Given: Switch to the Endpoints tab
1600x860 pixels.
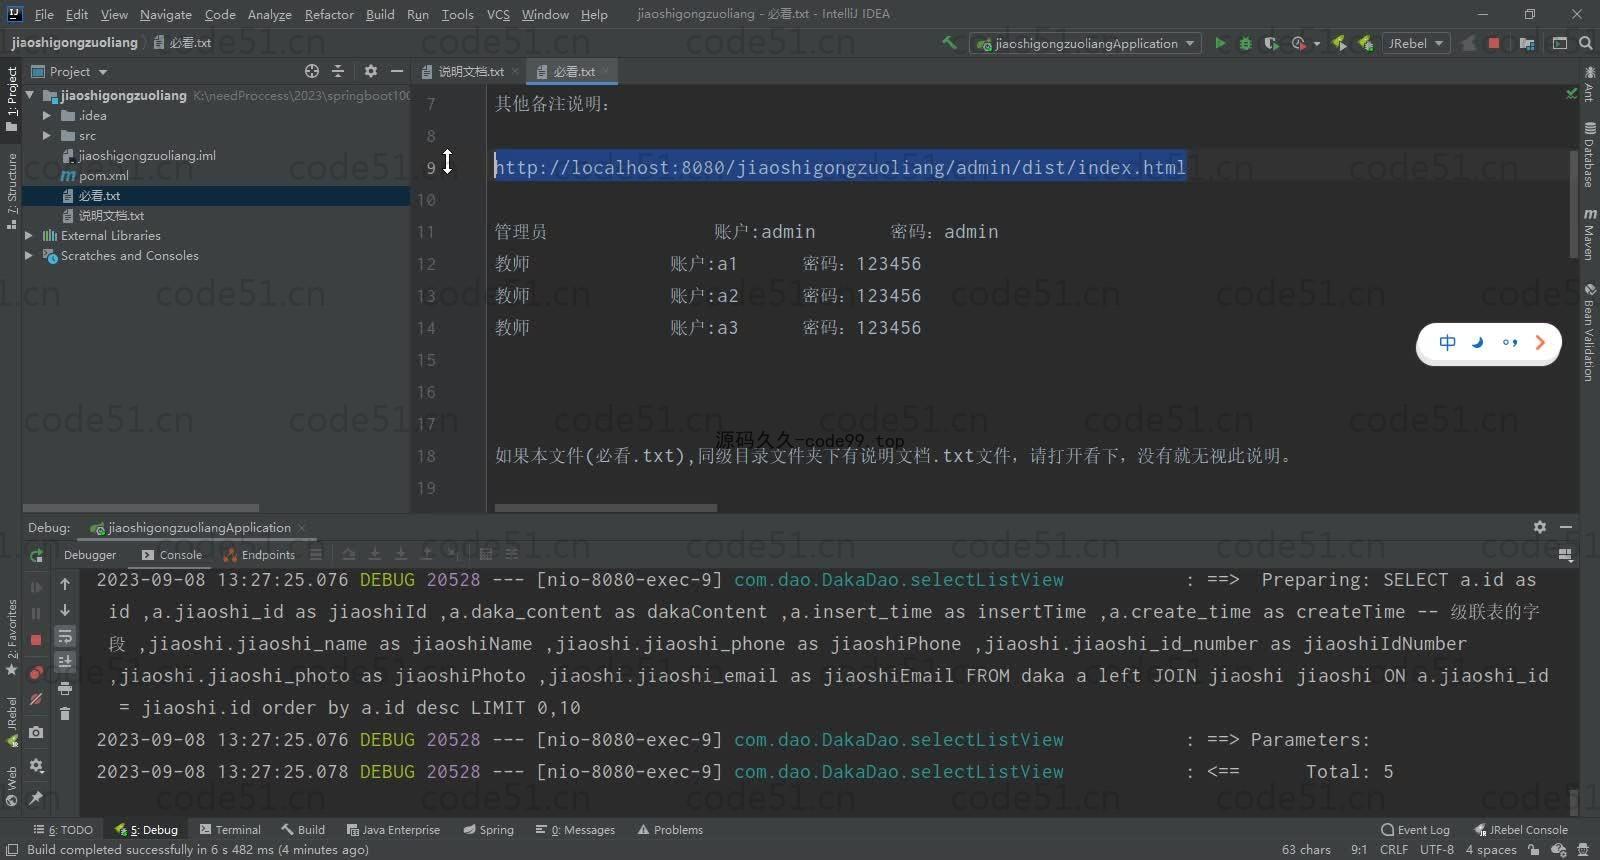Looking at the screenshot, I should (259, 554).
